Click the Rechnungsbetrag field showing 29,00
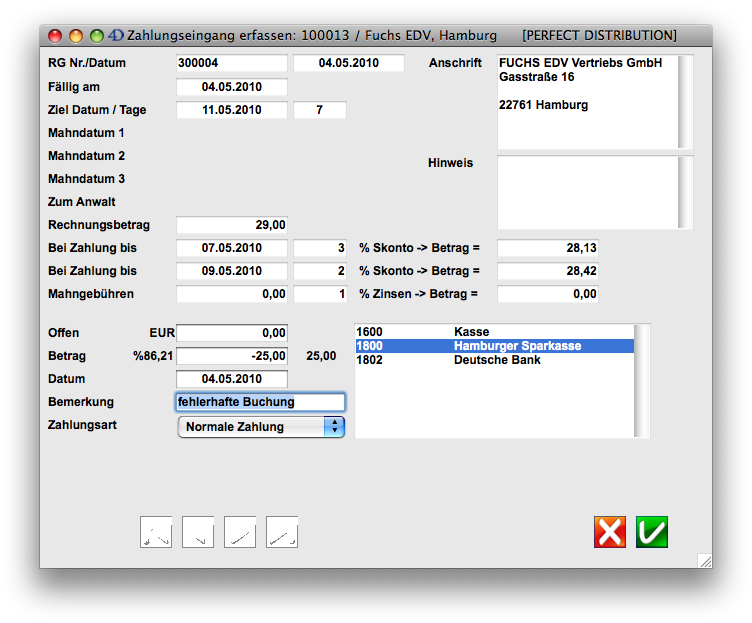This screenshot has width=752, height=623. pyautogui.click(x=232, y=225)
